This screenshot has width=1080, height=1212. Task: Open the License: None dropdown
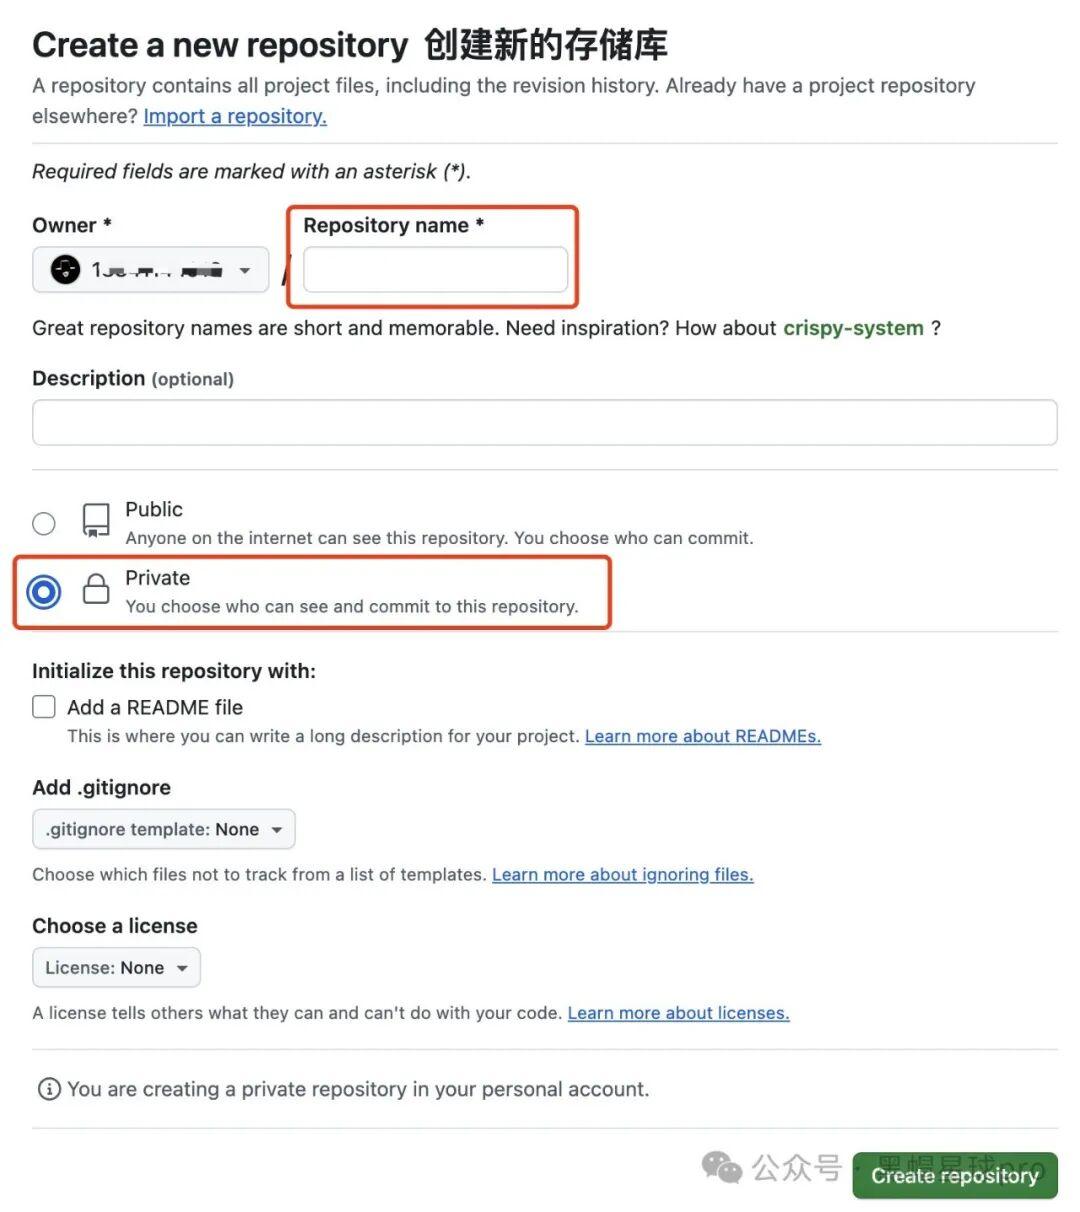(117, 968)
